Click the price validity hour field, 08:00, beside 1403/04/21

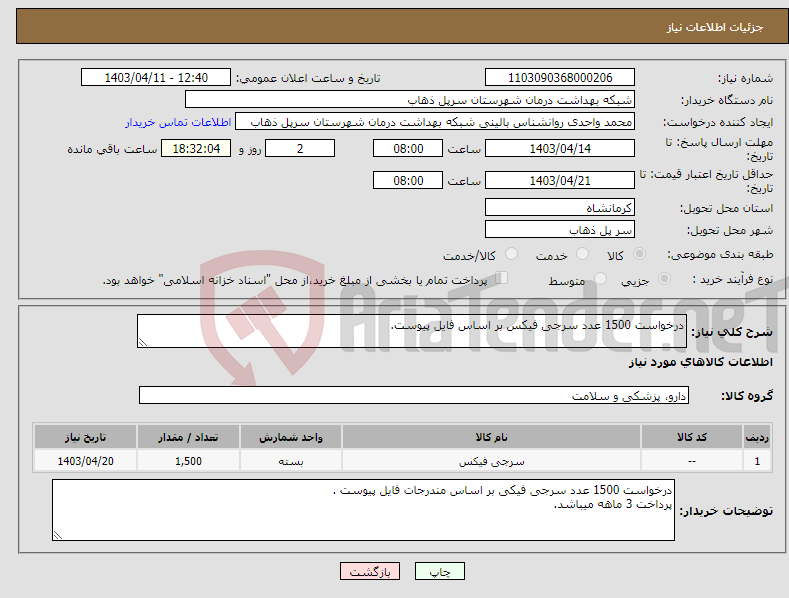coord(408,180)
